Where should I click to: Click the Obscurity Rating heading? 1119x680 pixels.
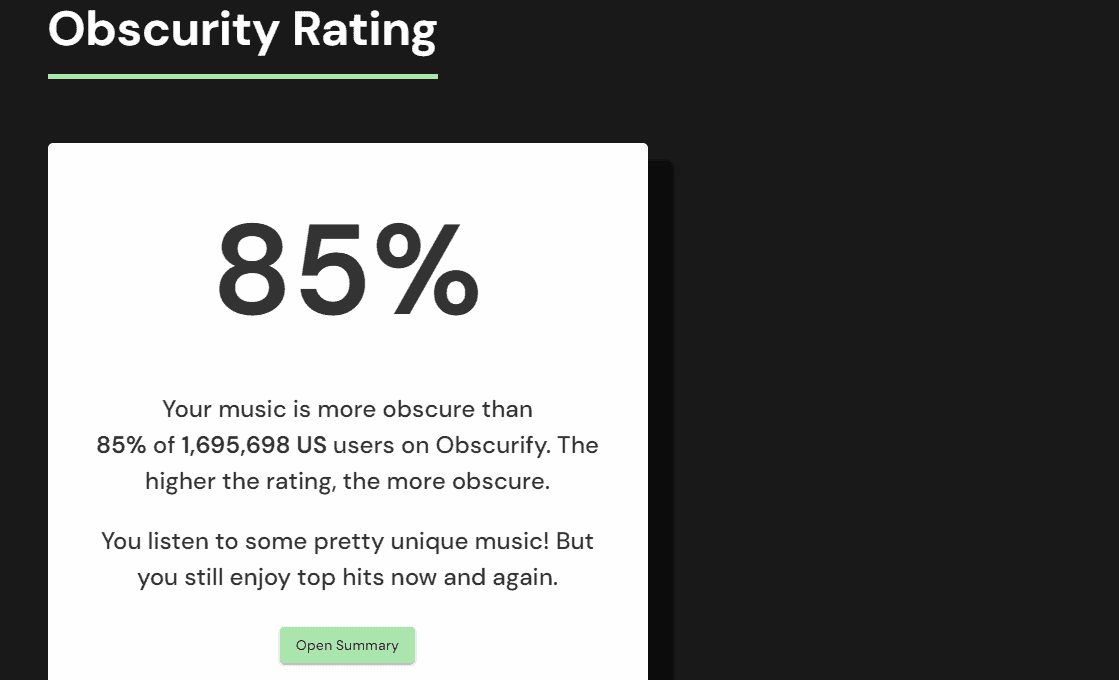[243, 30]
